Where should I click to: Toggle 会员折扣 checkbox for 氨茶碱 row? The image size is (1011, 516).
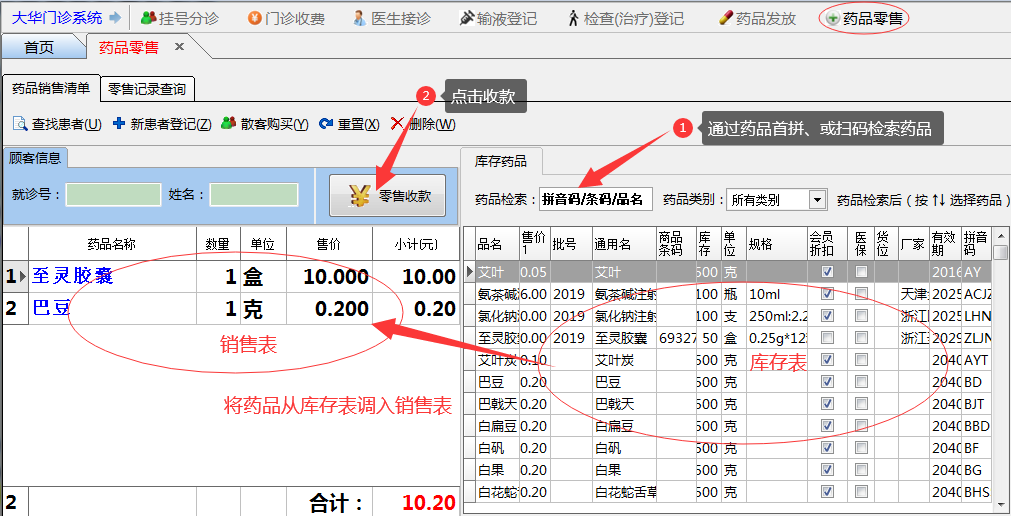click(827, 294)
